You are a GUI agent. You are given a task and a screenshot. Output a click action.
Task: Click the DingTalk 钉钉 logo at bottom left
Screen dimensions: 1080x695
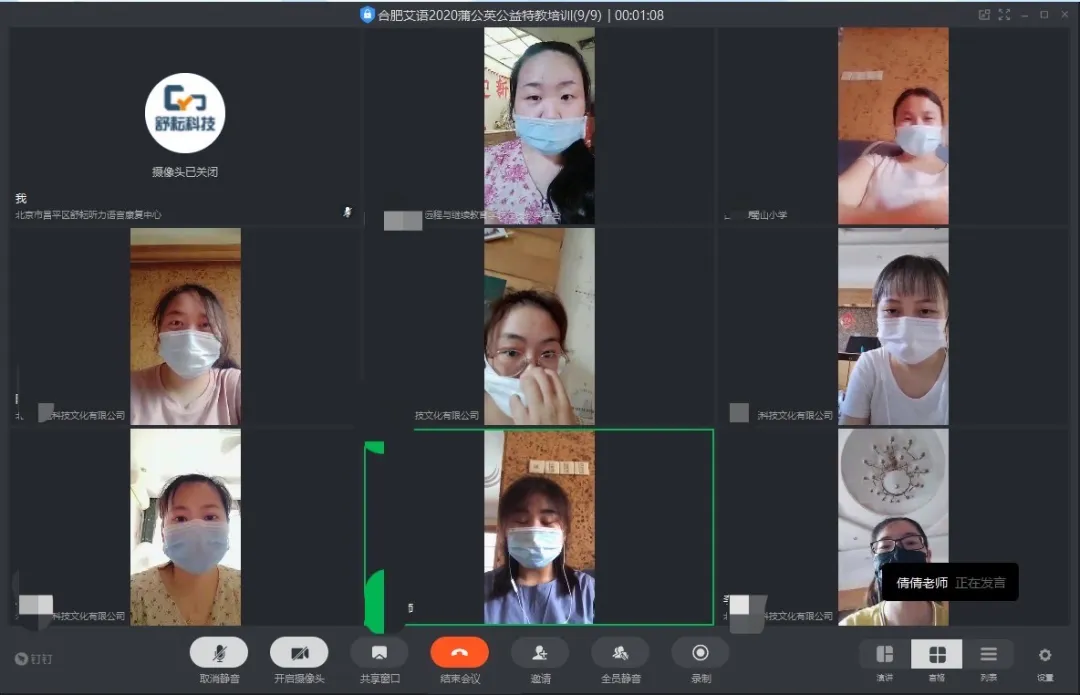(33, 658)
